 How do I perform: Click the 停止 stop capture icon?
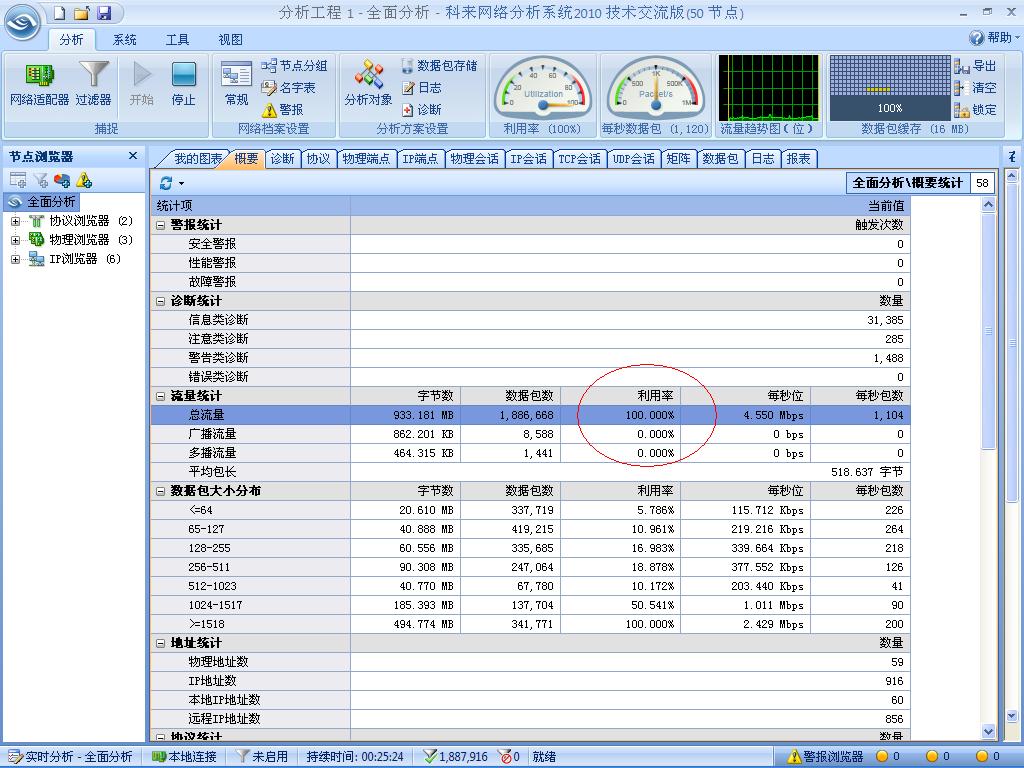tap(183, 85)
